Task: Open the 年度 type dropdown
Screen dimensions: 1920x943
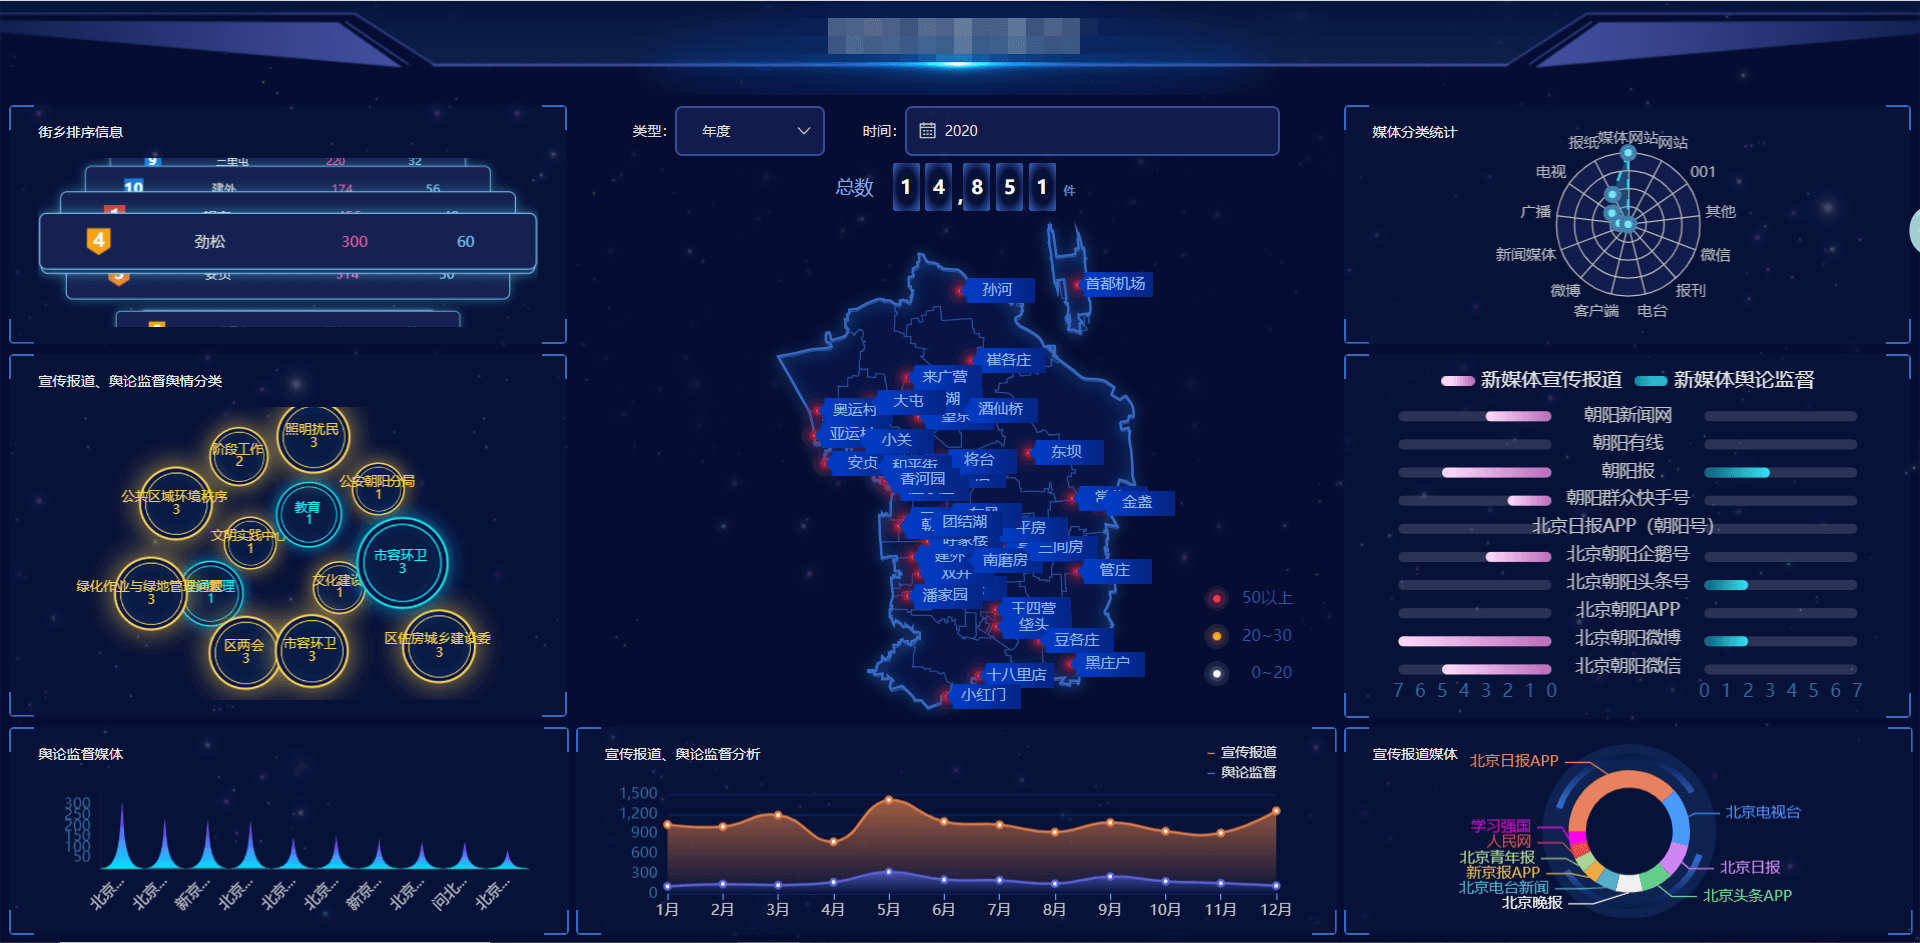Action: click(x=750, y=131)
